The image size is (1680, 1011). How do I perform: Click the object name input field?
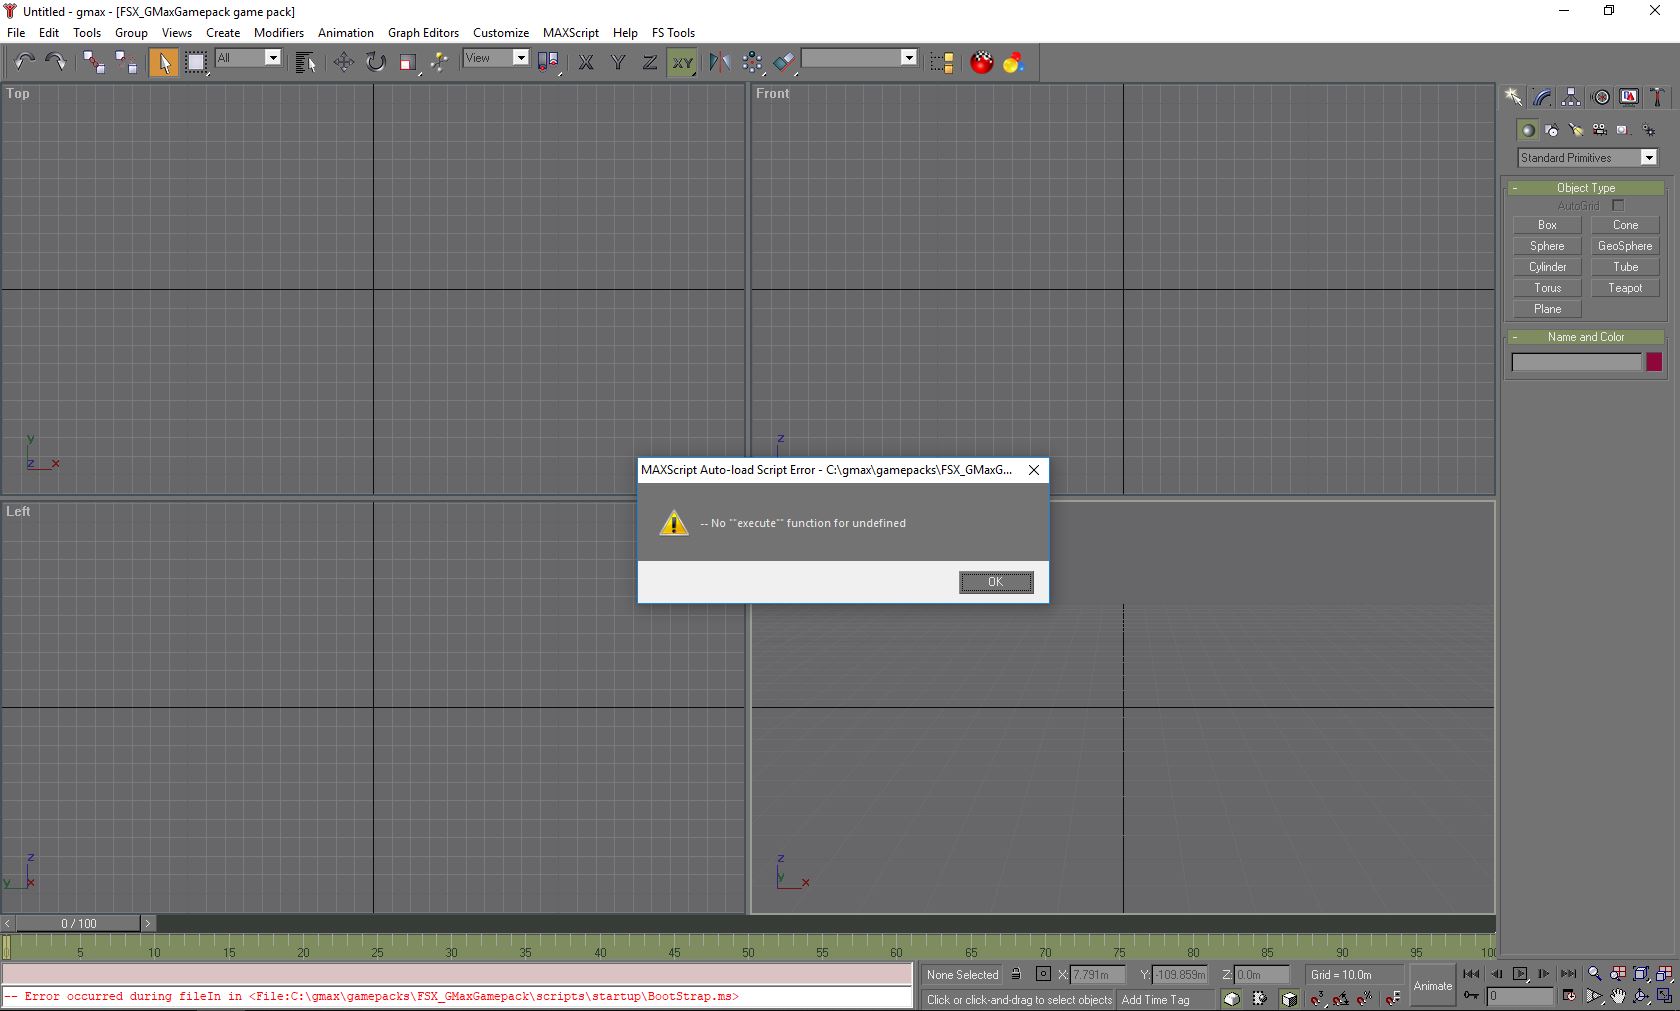pos(1577,362)
